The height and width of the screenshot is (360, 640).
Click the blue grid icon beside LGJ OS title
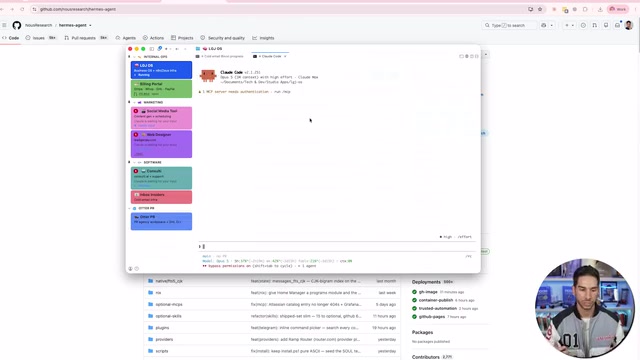(198, 49)
